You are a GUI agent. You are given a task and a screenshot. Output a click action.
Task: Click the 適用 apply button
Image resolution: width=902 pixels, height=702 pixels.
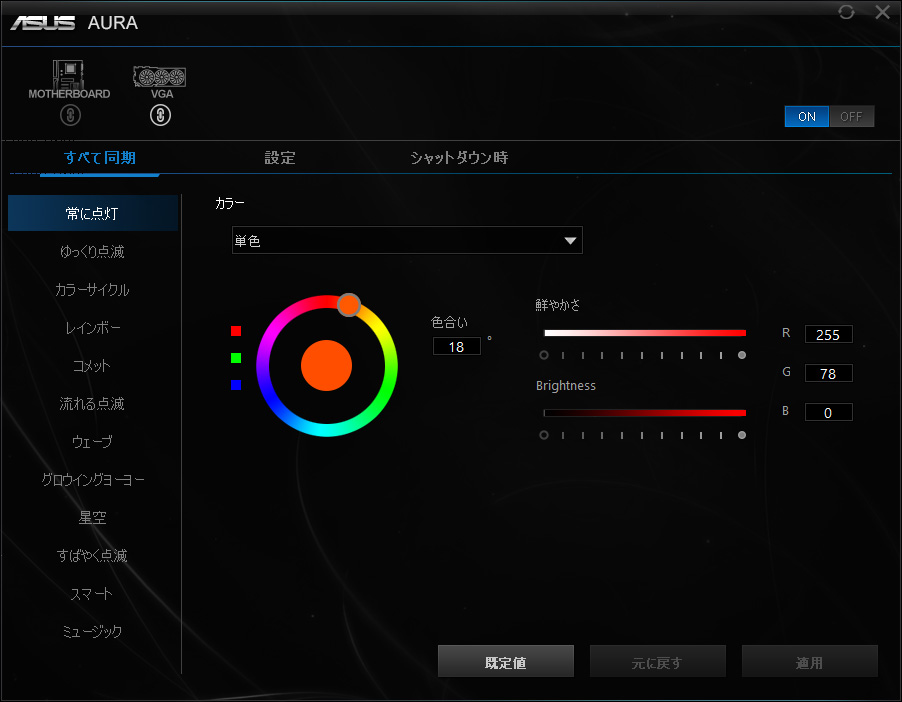tap(809, 662)
